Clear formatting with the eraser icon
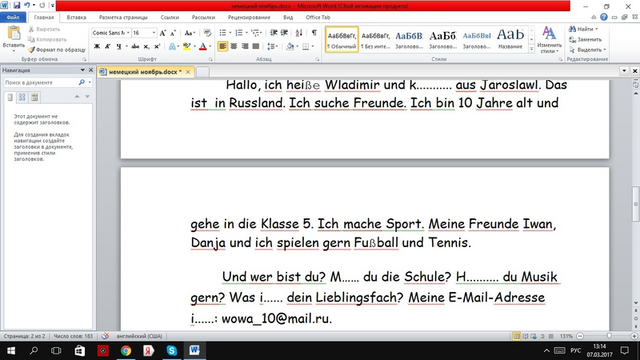This screenshot has width=640, height=360. [x=207, y=33]
